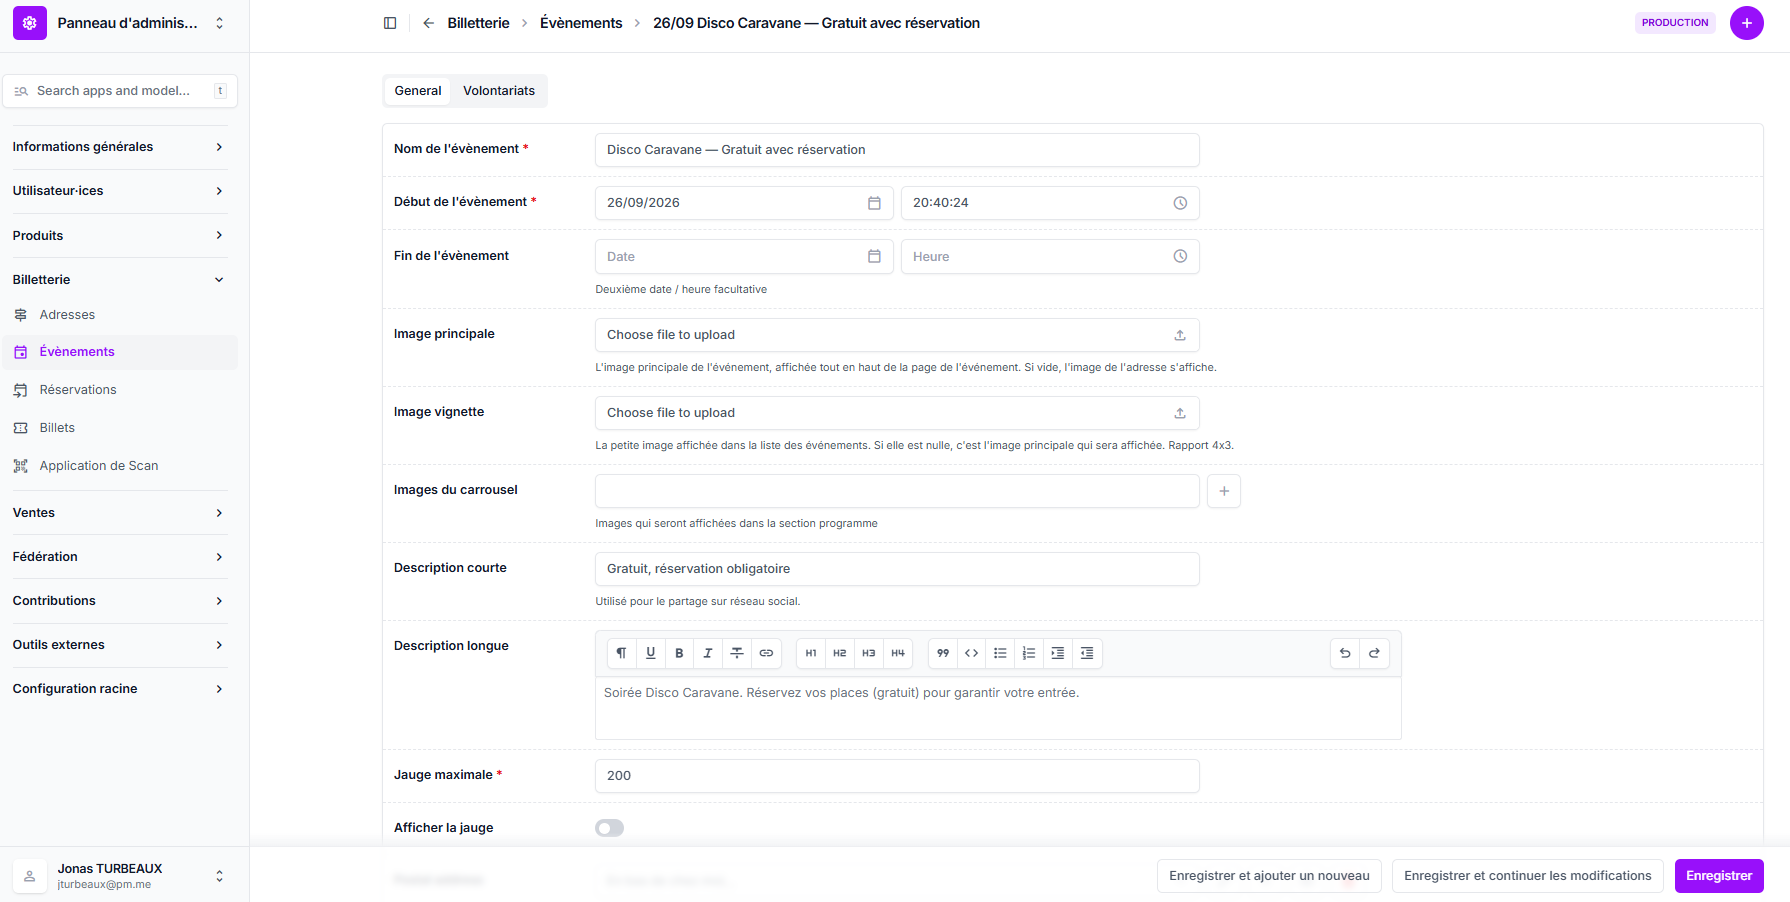Image resolution: width=1790 pixels, height=902 pixels.
Task: Insert a bulleted list in the editor
Action: pyautogui.click(x=1000, y=653)
